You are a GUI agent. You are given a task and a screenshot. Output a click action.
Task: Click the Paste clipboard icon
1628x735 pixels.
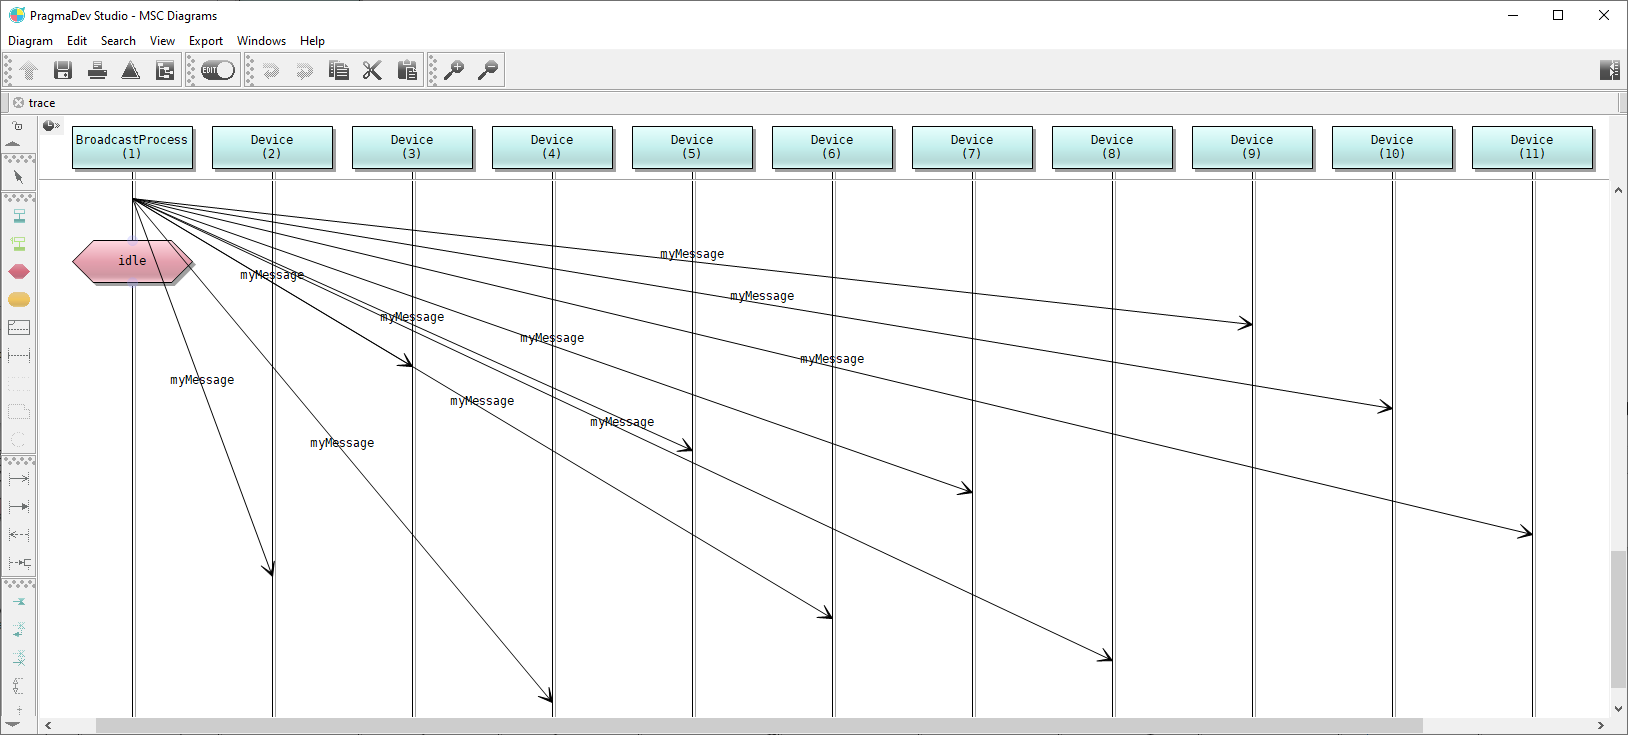(407, 70)
